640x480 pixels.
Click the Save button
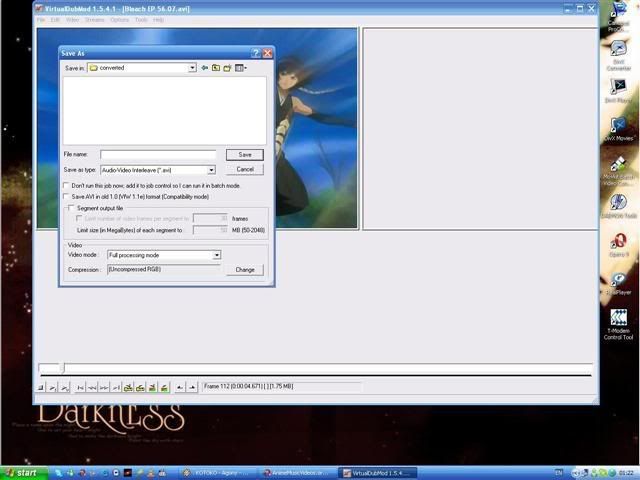pyautogui.click(x=244, y=155)
